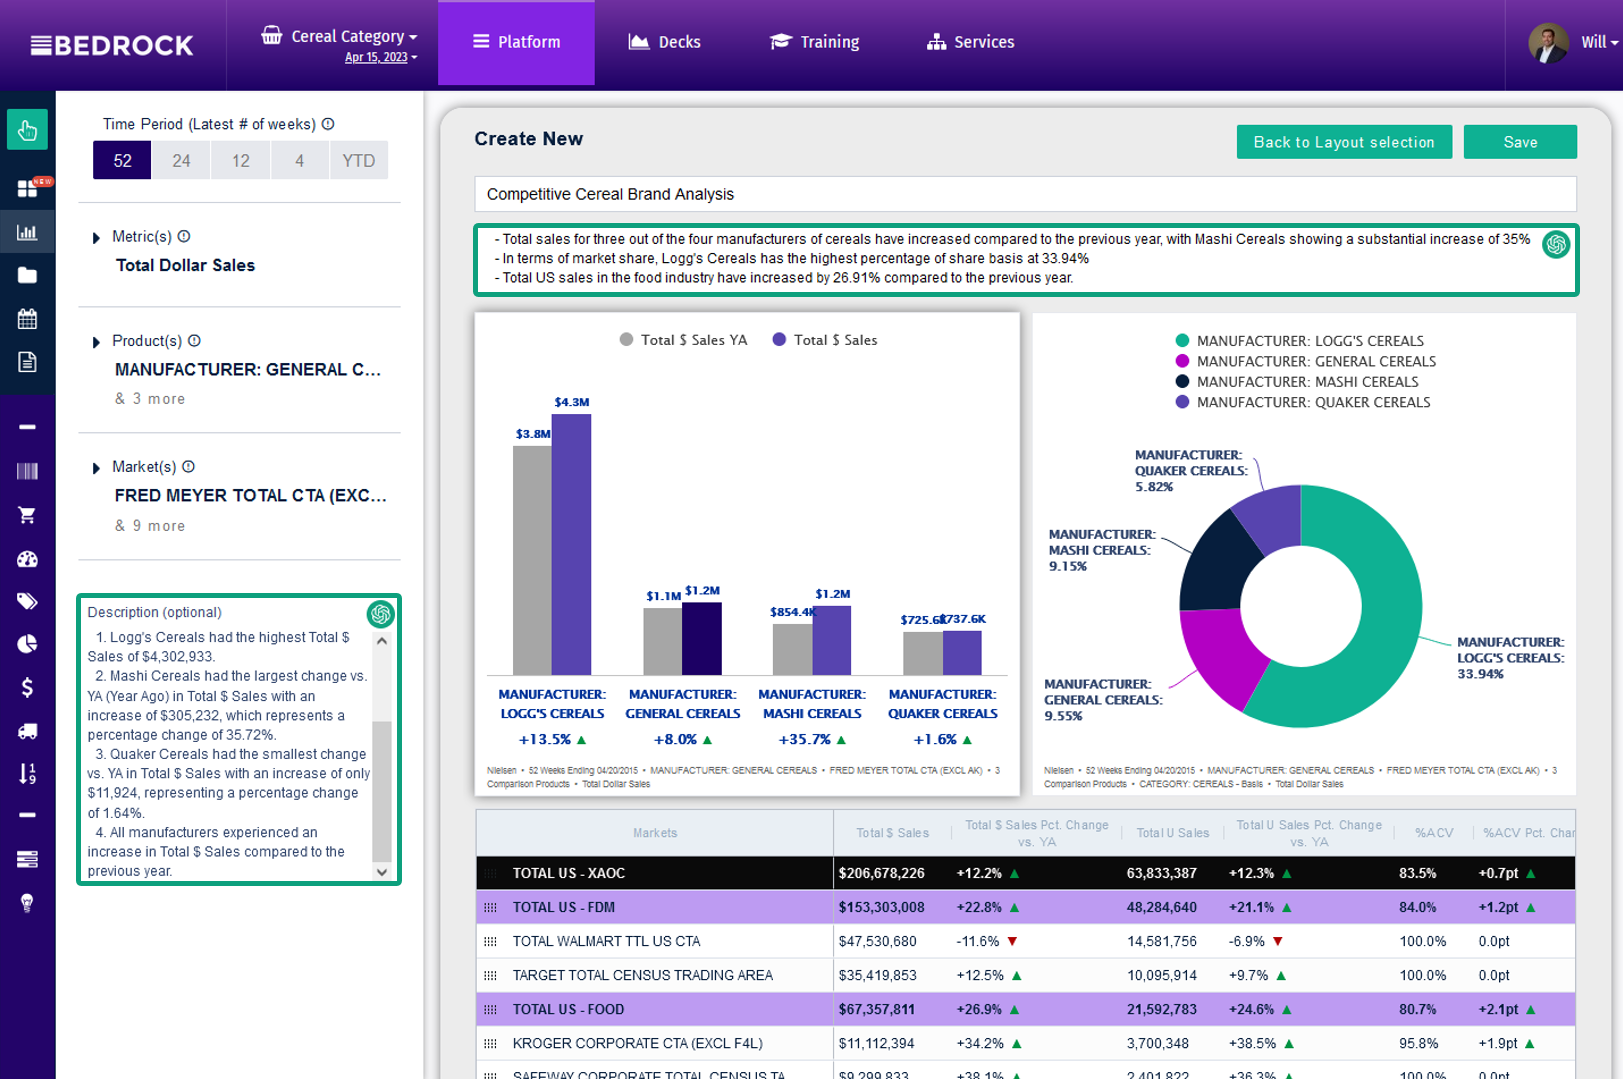
Task: Click Back to Layout selection button
Action: point(1343,142)
